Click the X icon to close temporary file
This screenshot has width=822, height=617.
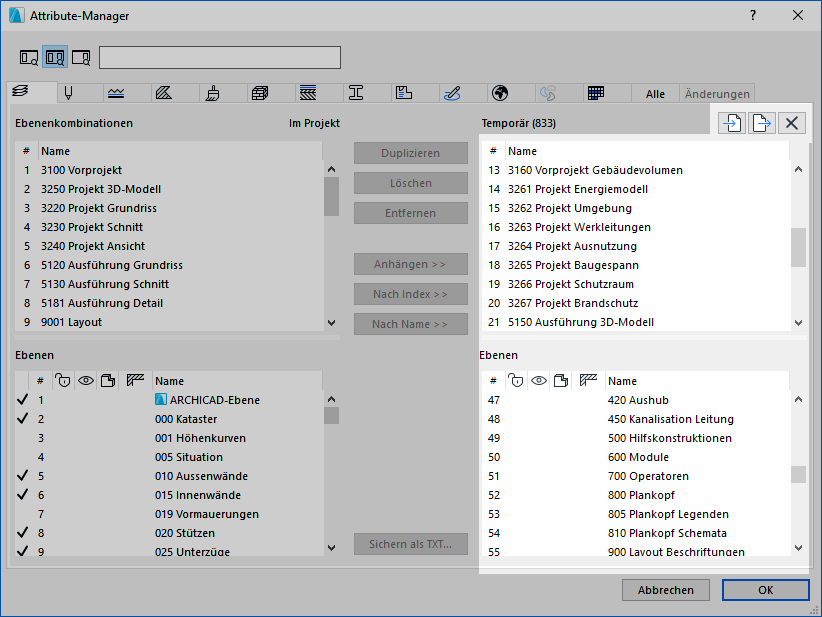792,123
